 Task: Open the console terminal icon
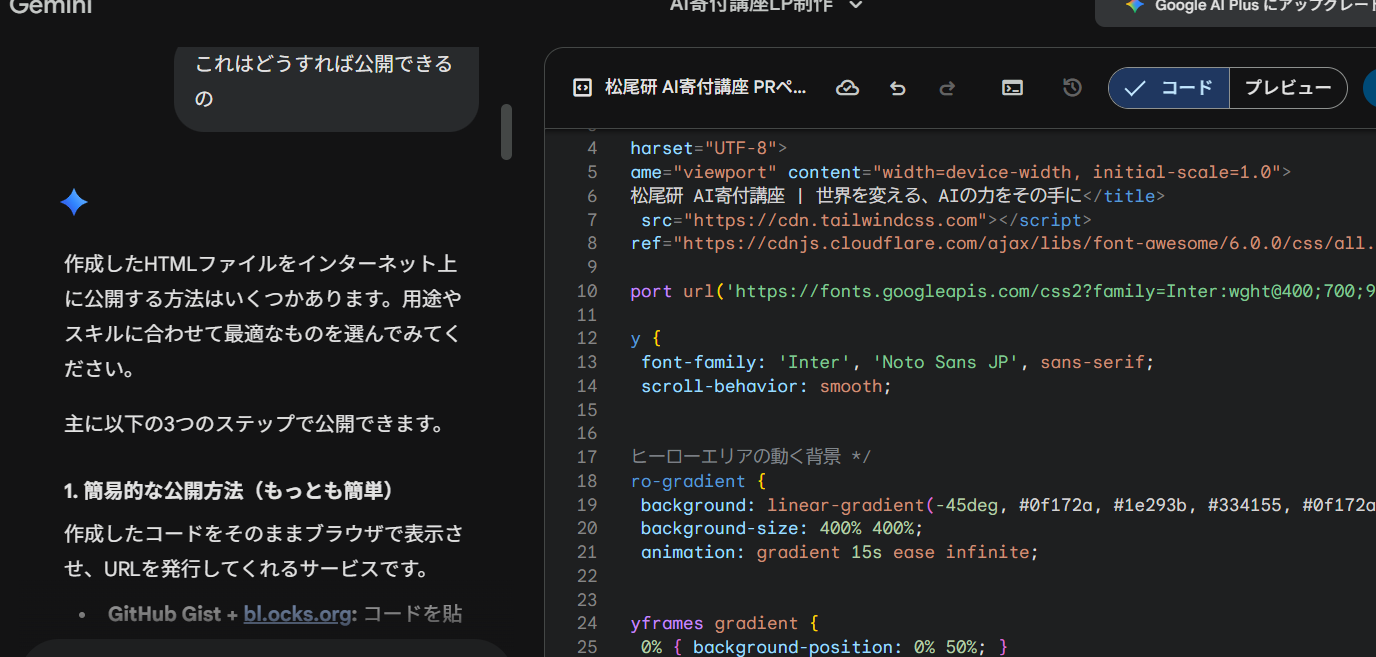[1012, 88]
